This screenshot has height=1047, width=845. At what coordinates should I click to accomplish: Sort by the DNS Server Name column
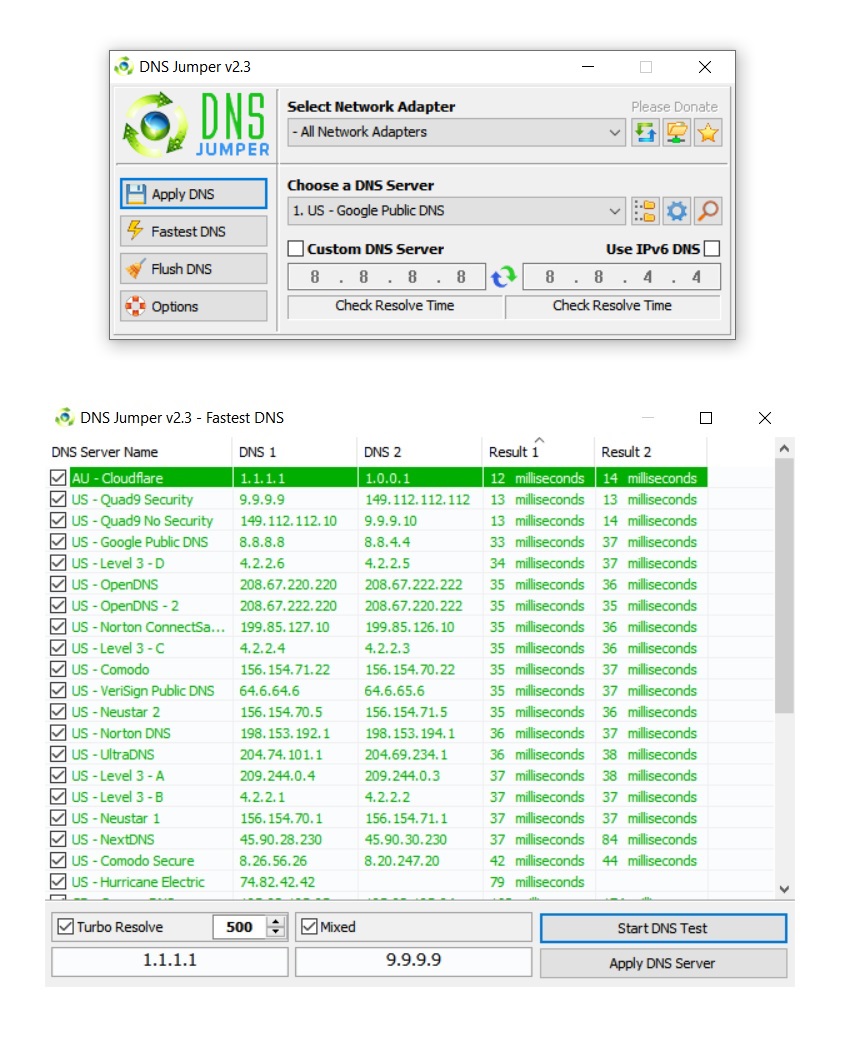[x=139, y=452]
